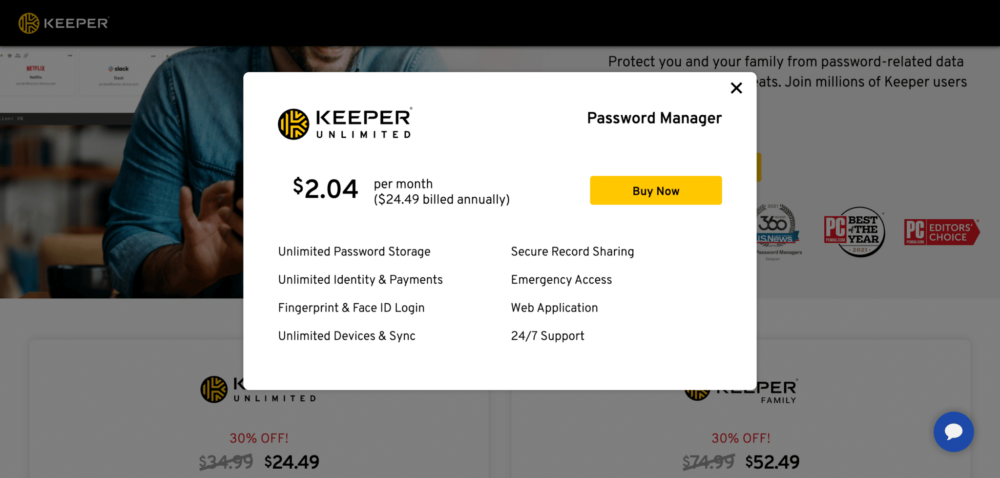Click the $24.49 Unlimited plan price
The height and width of the screenshot is (478, 1000).
291,462
